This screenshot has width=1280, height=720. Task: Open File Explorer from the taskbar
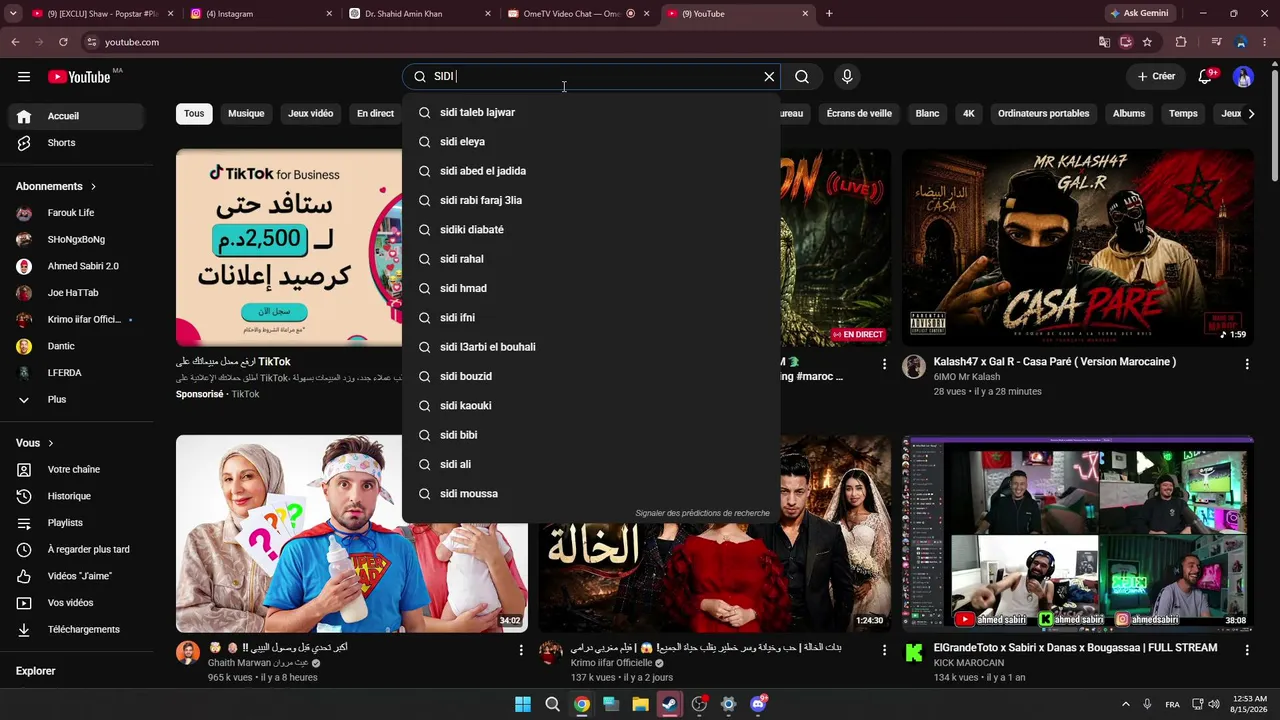[640, 704]
